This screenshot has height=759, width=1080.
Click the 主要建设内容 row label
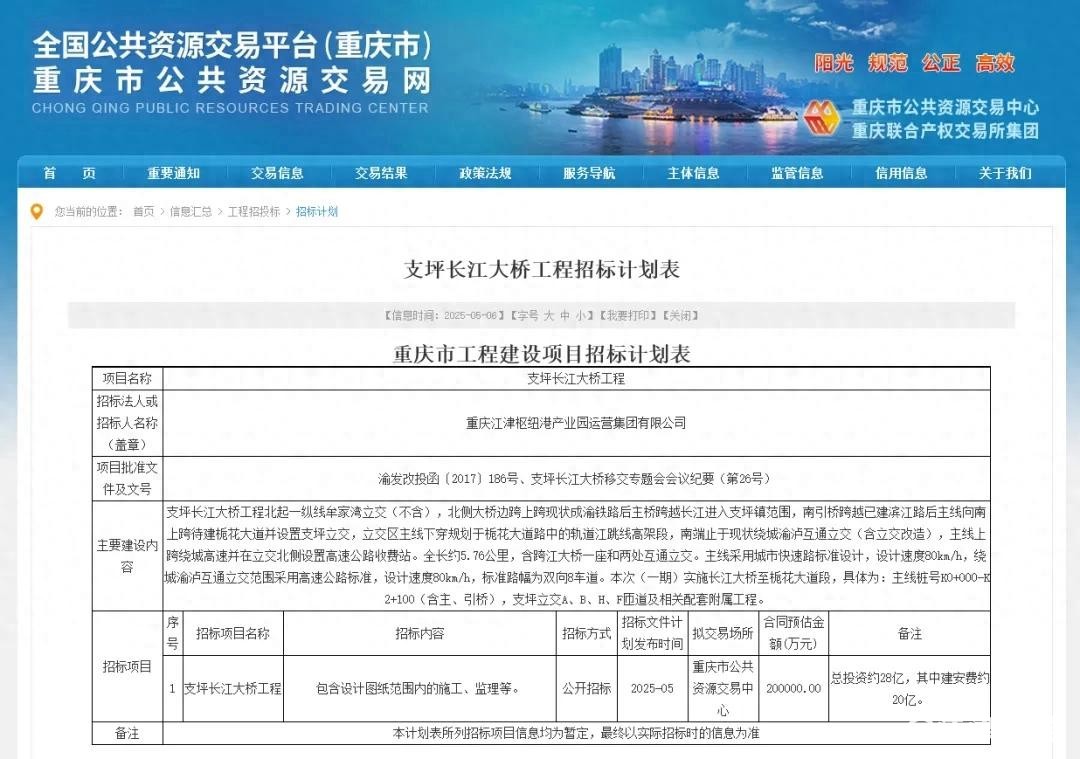[x=127, y=556]
